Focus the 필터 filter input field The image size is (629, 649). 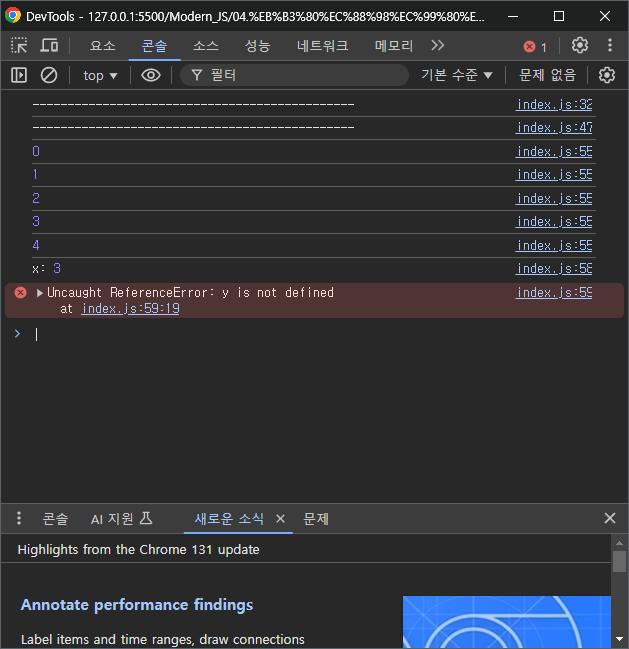[x=295, y=75]
